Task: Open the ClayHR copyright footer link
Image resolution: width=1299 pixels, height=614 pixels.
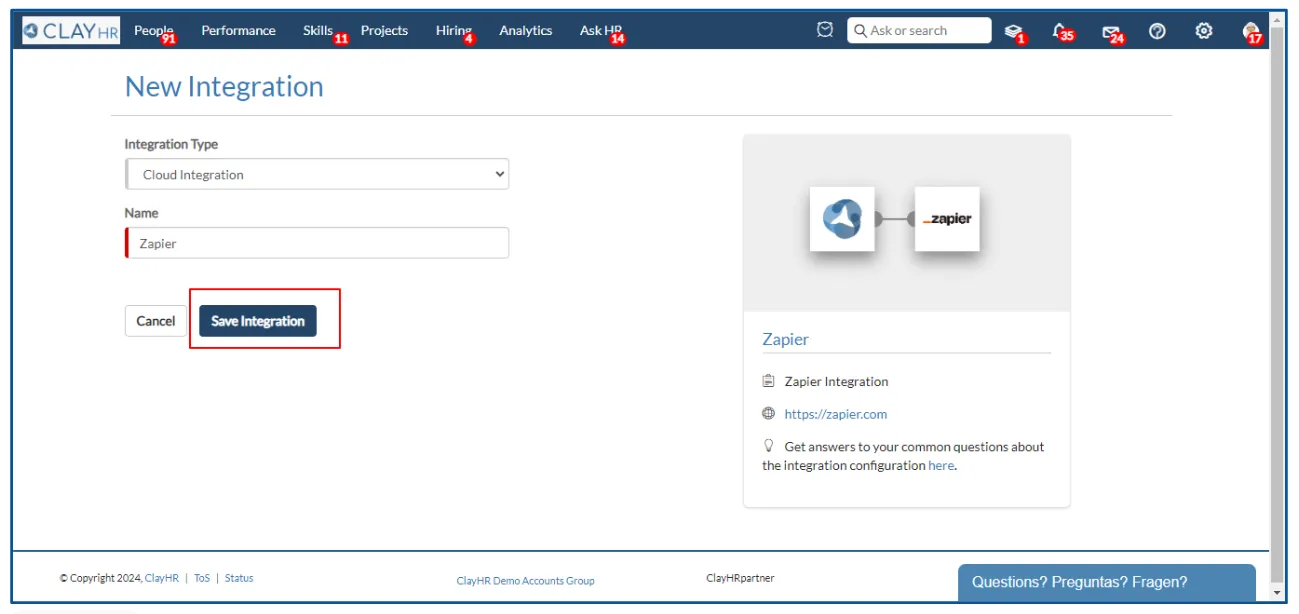Action: pyautogui.click(x=162, y=578)
